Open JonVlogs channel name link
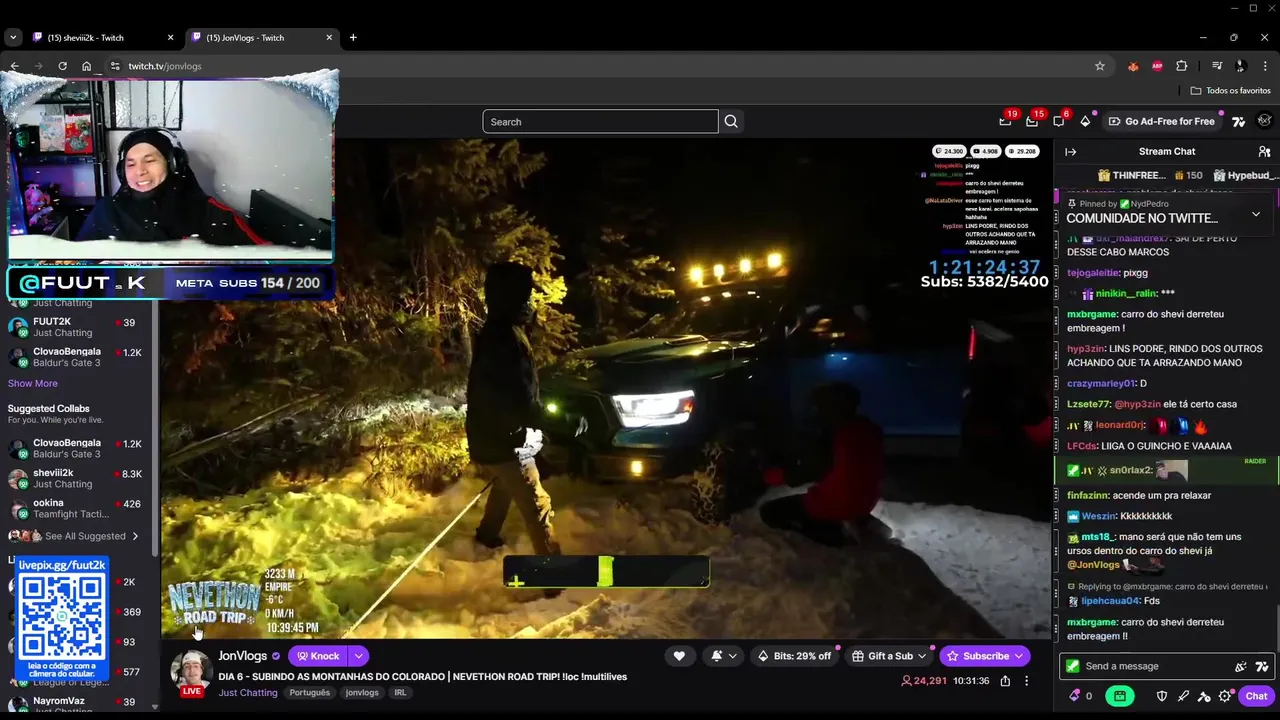Image resolution: width=1280 pixels, height=720 pixels. point(243,656)
